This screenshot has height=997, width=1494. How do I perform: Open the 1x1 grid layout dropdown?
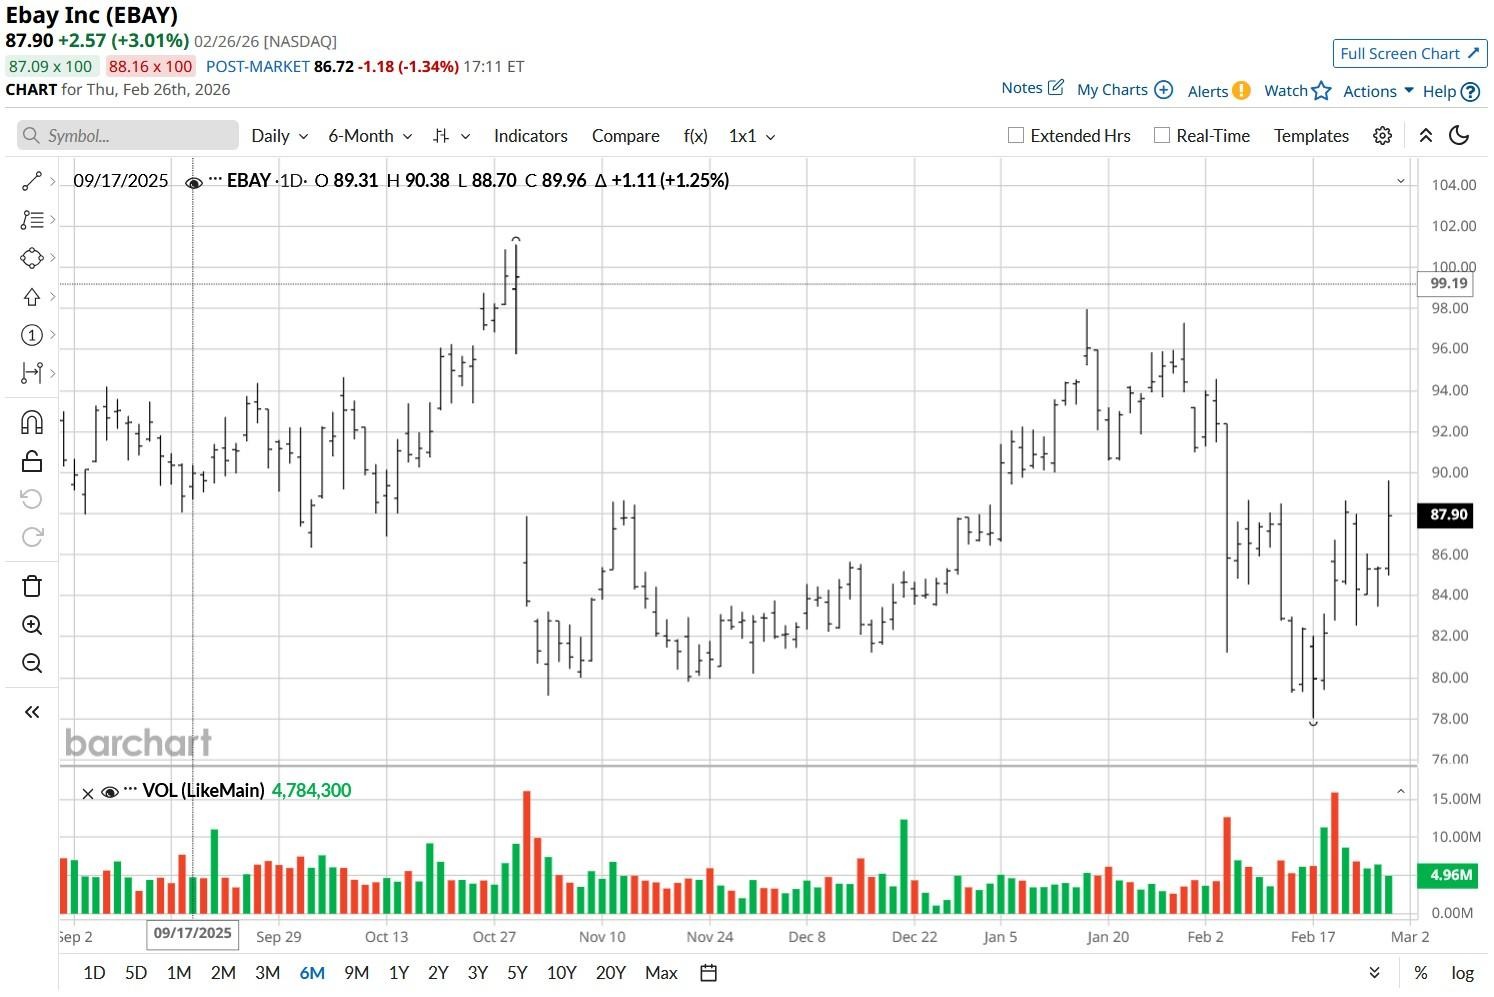click(752, 136)
